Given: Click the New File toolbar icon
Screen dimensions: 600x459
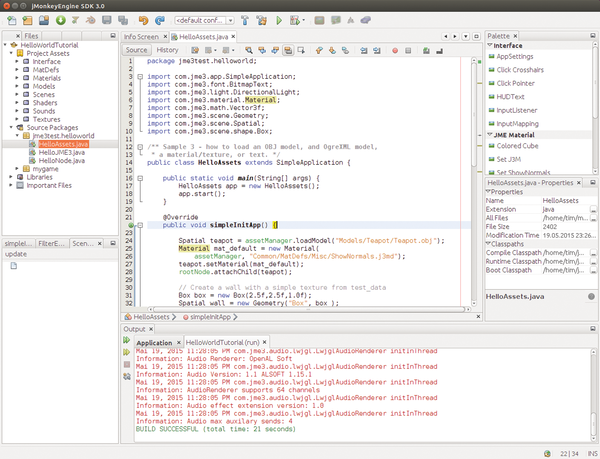Looking at the screenshot, I should 12,20.
